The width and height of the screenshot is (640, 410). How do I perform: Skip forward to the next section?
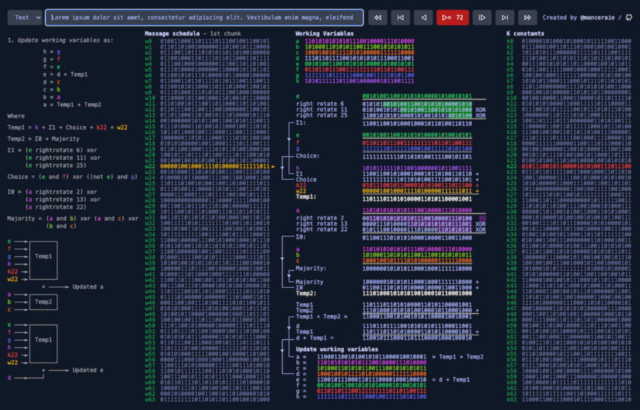pyautogui.click(x=505, y=18)
